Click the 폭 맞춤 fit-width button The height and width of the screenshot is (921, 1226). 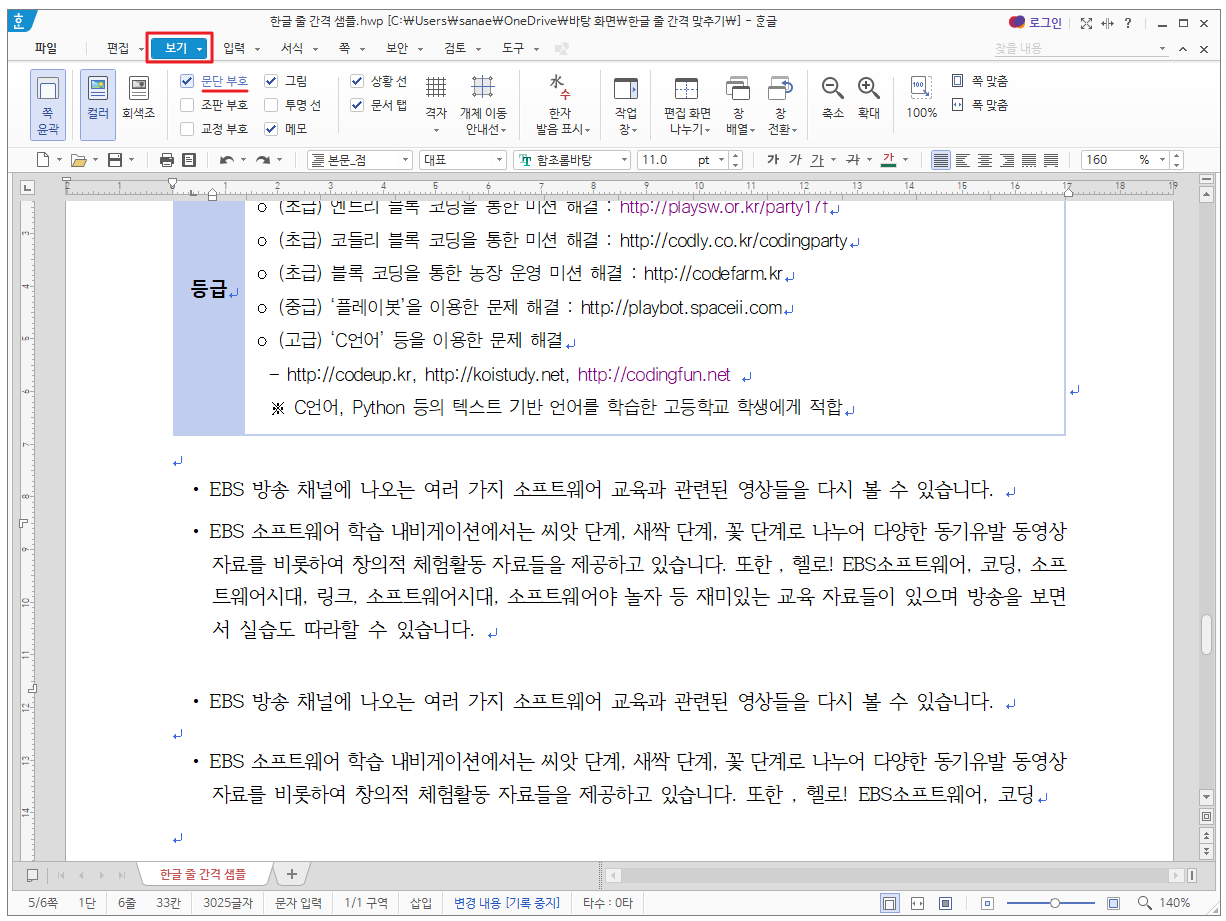[x=980, y=105]
